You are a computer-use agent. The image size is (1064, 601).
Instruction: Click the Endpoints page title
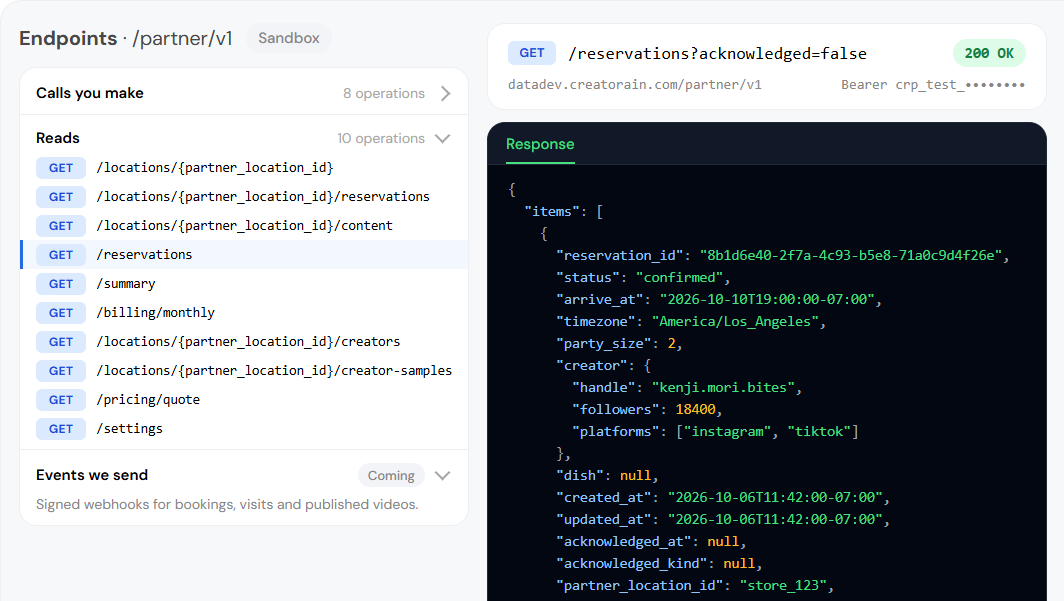[68, 39]
